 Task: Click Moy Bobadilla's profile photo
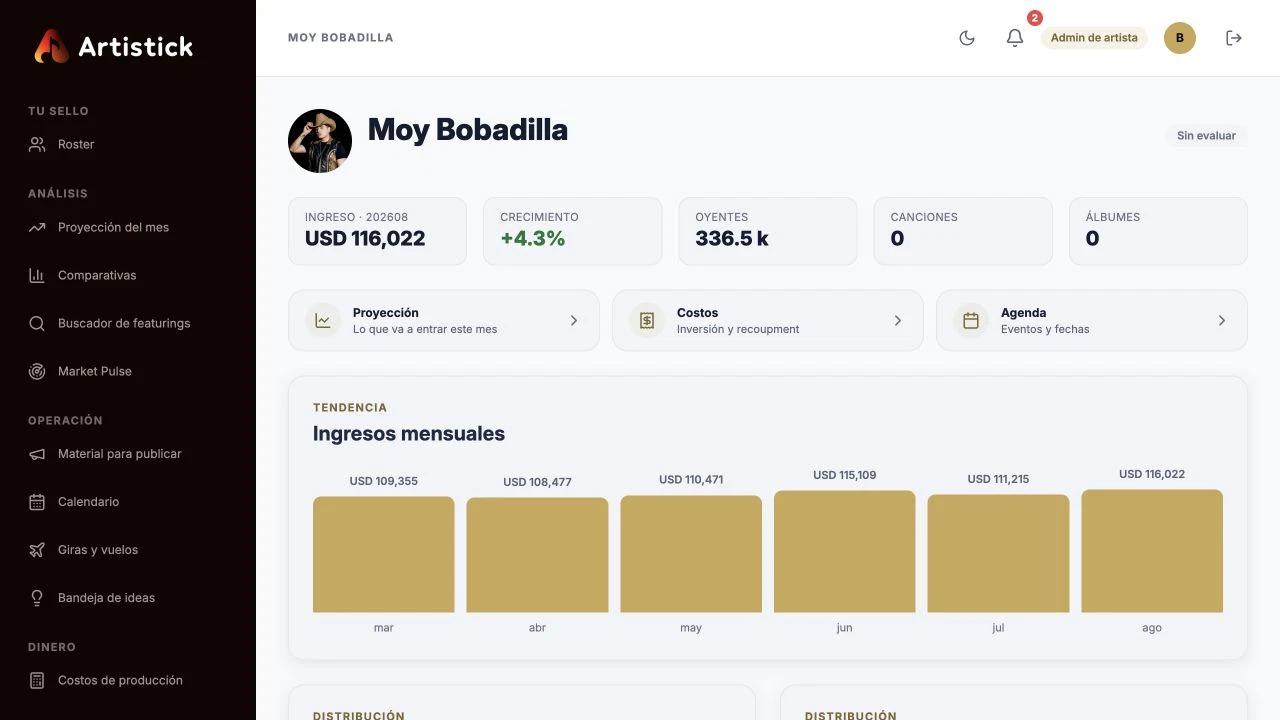coord(320,141)
